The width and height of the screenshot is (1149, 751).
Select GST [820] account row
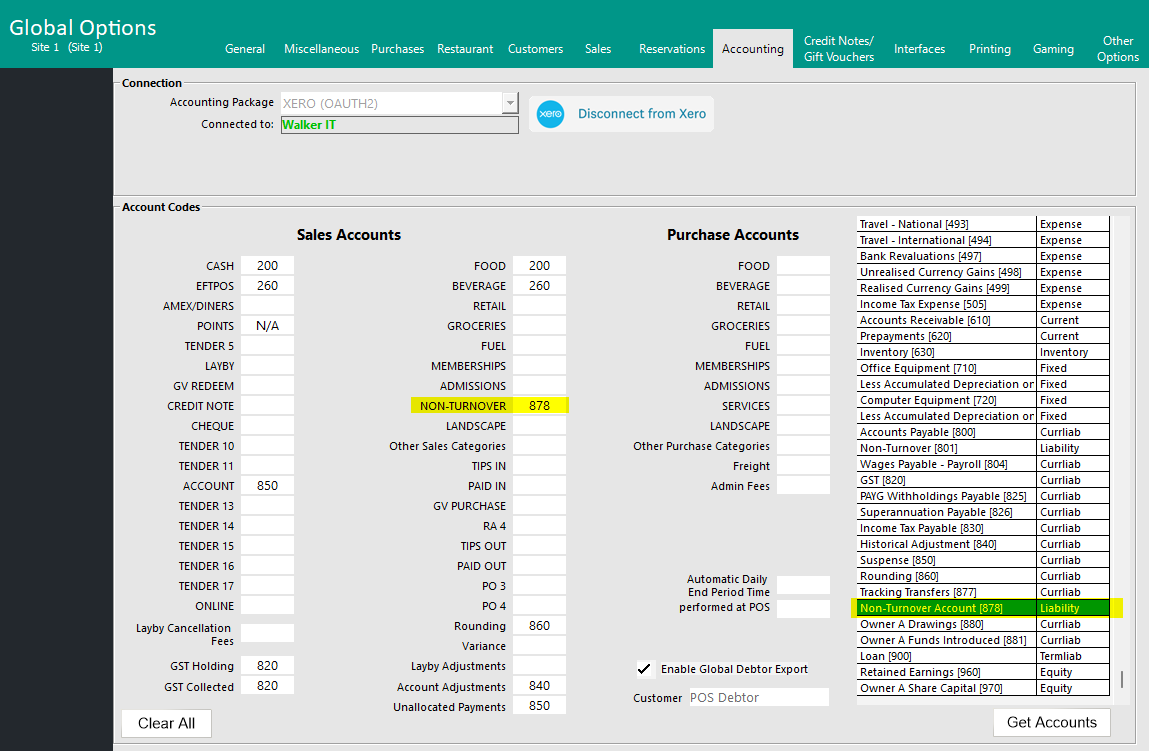pyautogui.click(x=946, y=480)
